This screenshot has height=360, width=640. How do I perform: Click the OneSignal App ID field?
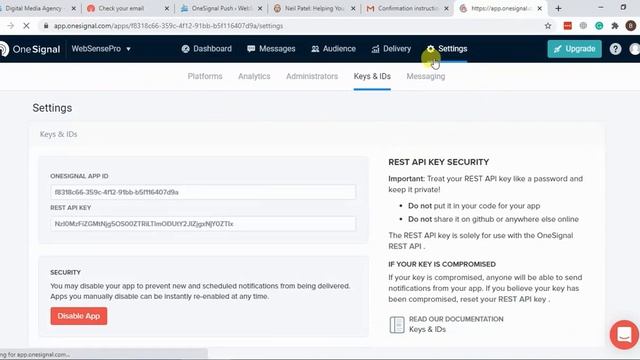point(203,192)
